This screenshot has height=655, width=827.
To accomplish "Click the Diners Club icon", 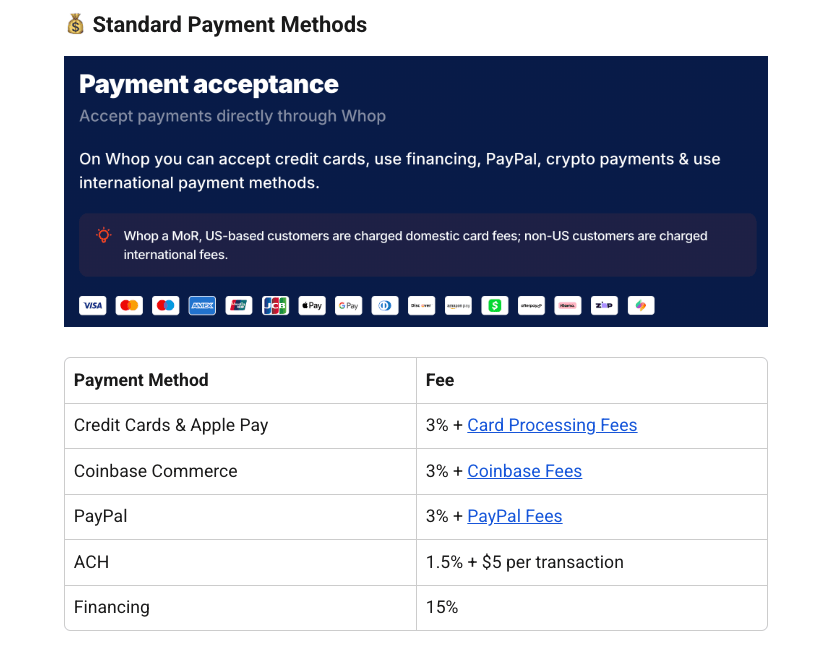I will pyautogui.click(x=385, y=305).
